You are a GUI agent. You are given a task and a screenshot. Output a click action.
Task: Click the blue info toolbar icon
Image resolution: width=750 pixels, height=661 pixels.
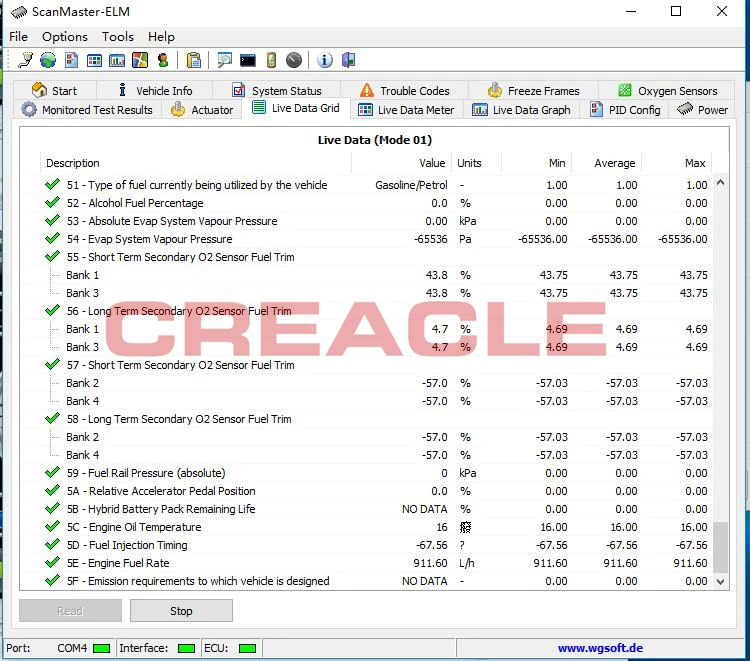[x=325, y=60]
